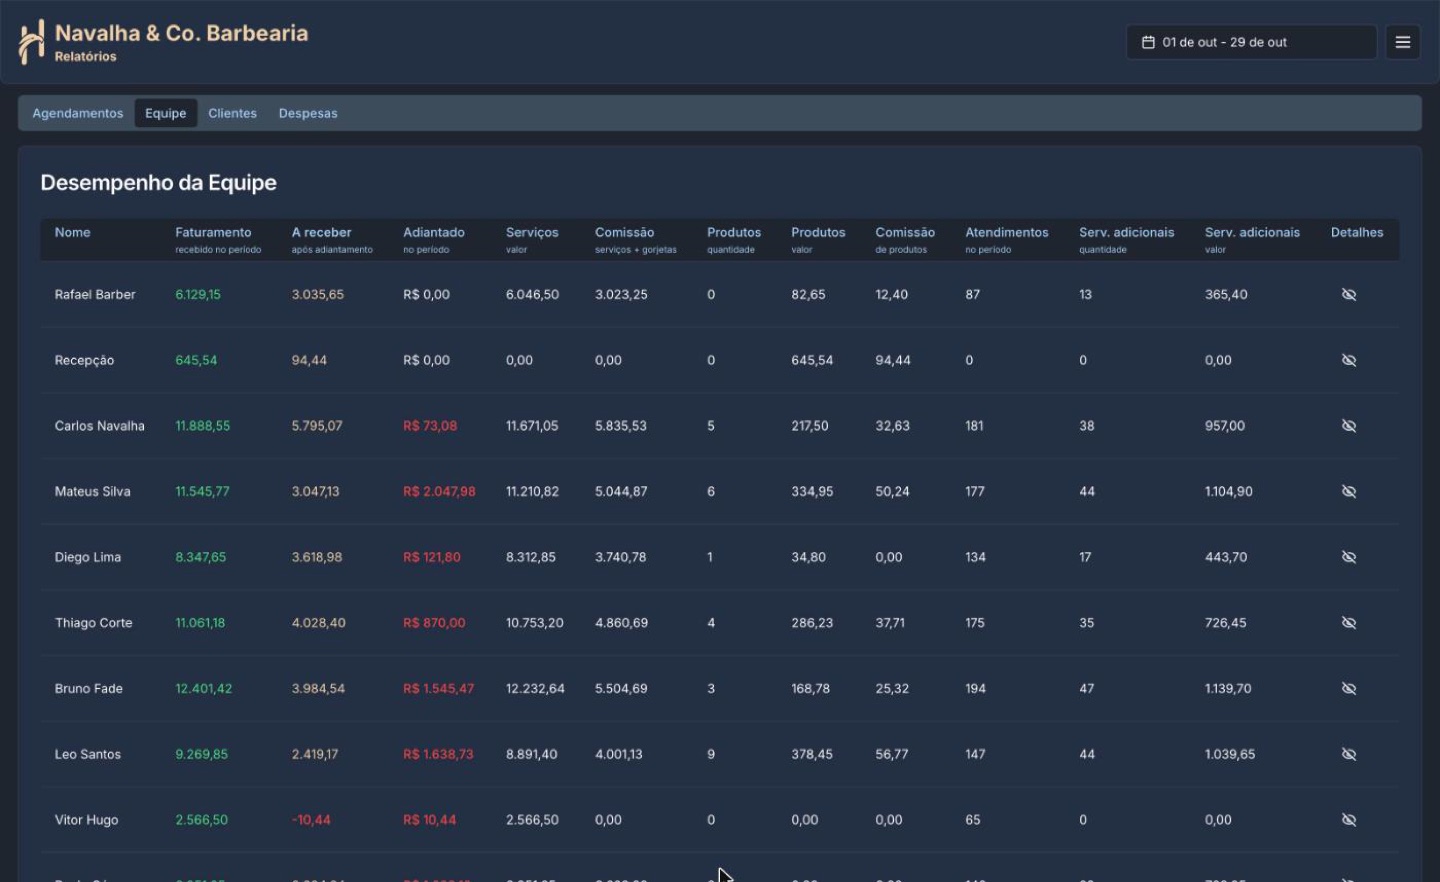
Task: Click Mateus Silva's advance R$ 2.047,98
Action: 439,491
